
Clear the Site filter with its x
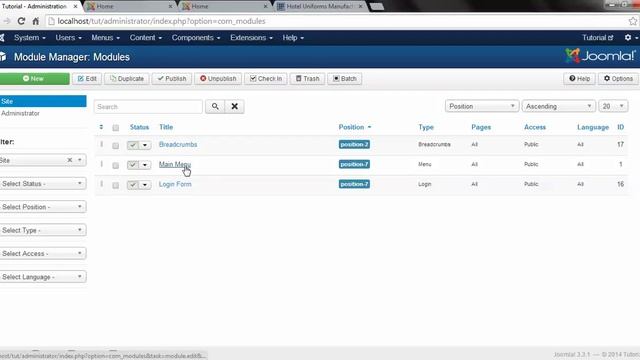click(70, 160)
